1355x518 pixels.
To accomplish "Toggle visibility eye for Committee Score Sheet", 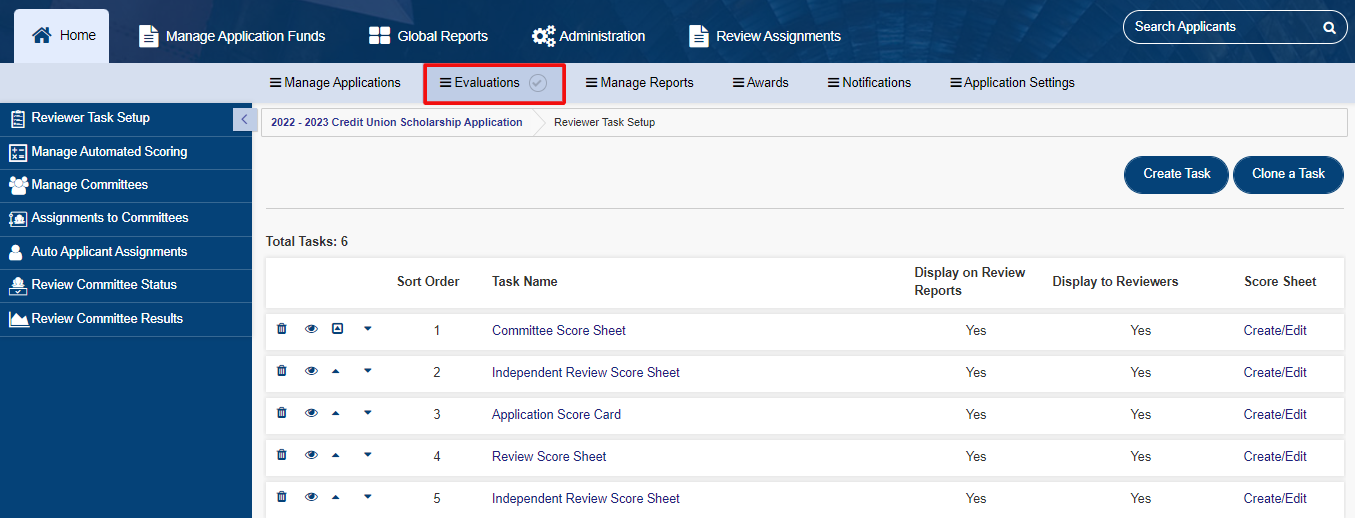I will pyautogui.click(x=311, y=329).
